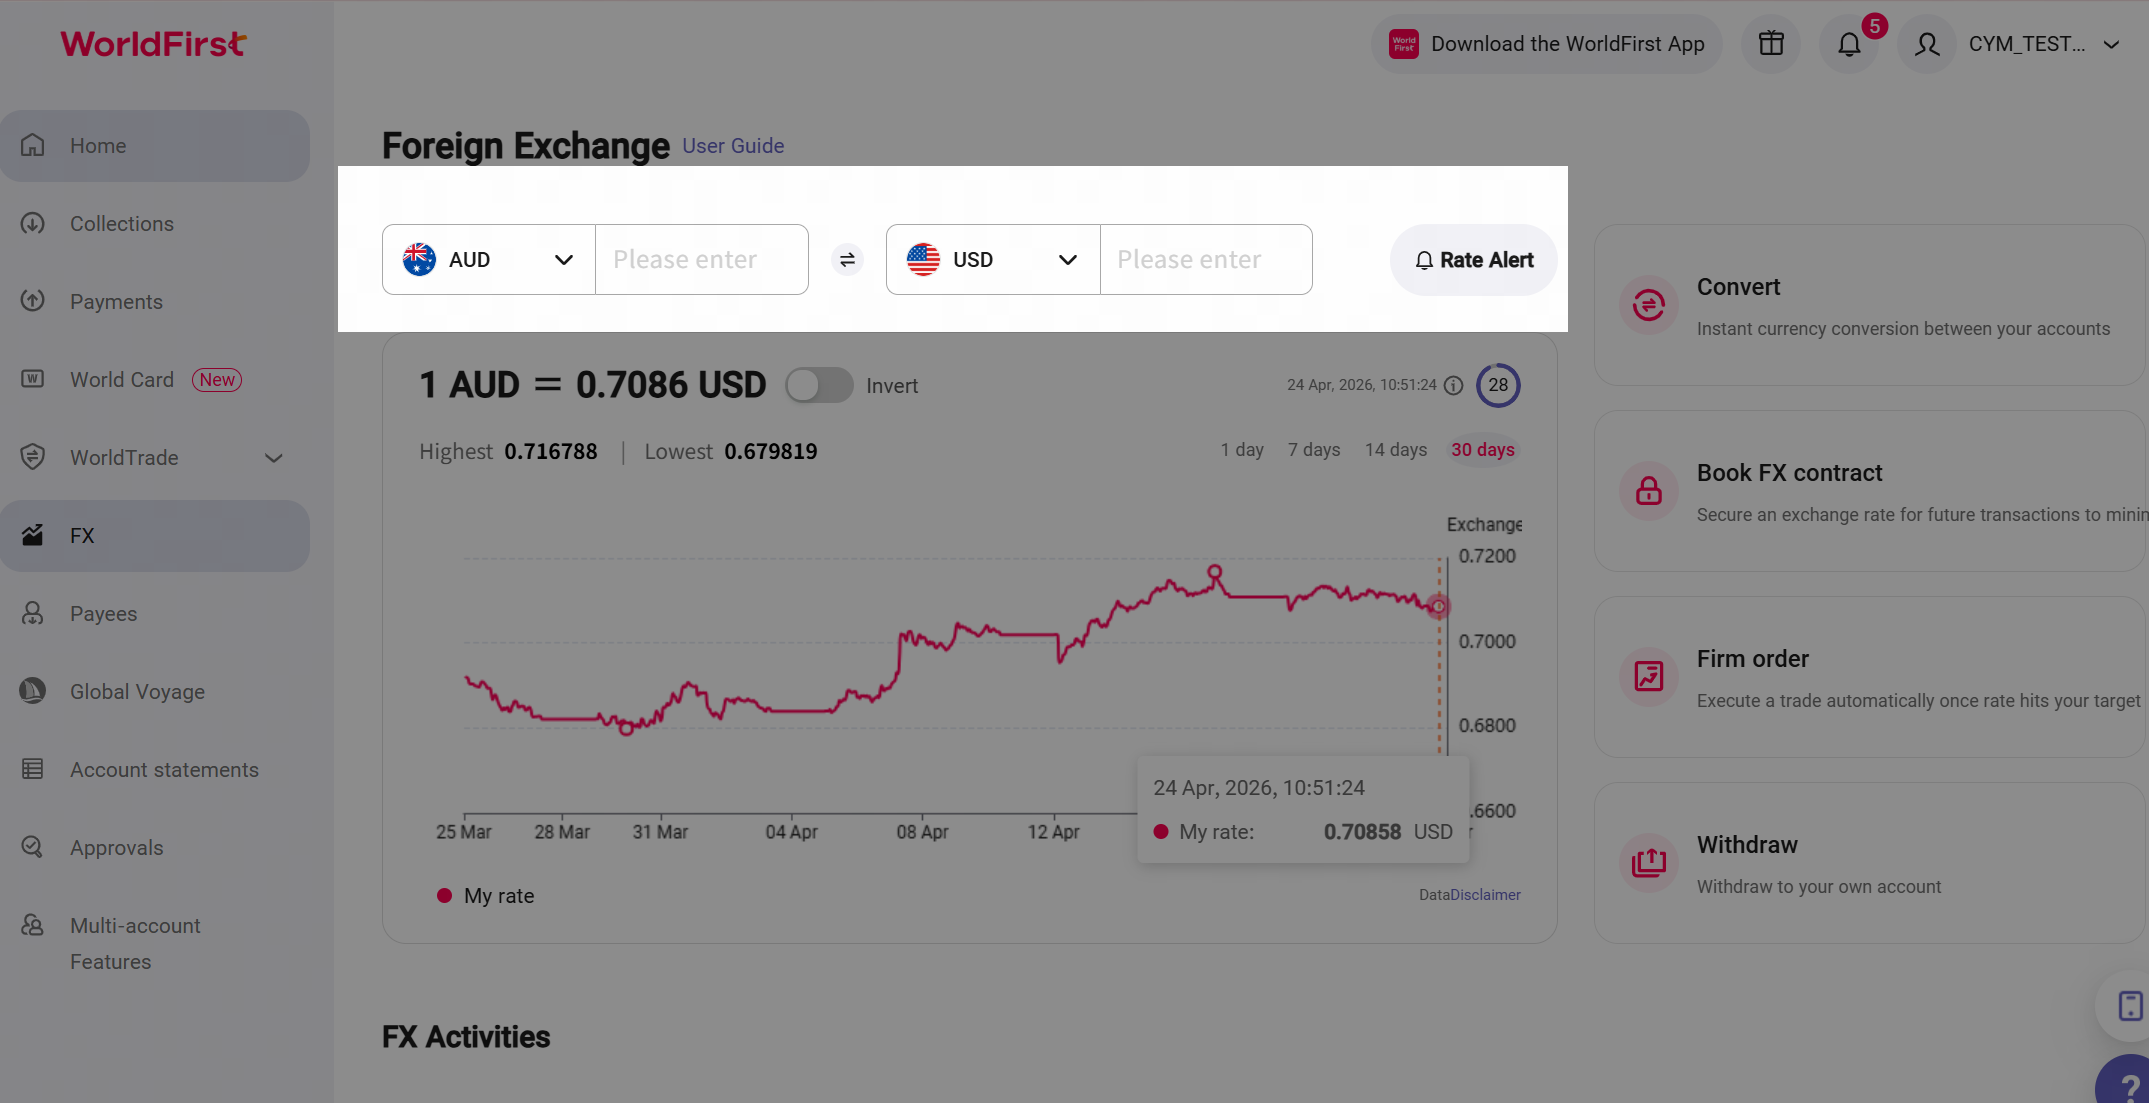Go to Home in the sidebar
The image size is (2149, 1103).
tap(155, 146)
